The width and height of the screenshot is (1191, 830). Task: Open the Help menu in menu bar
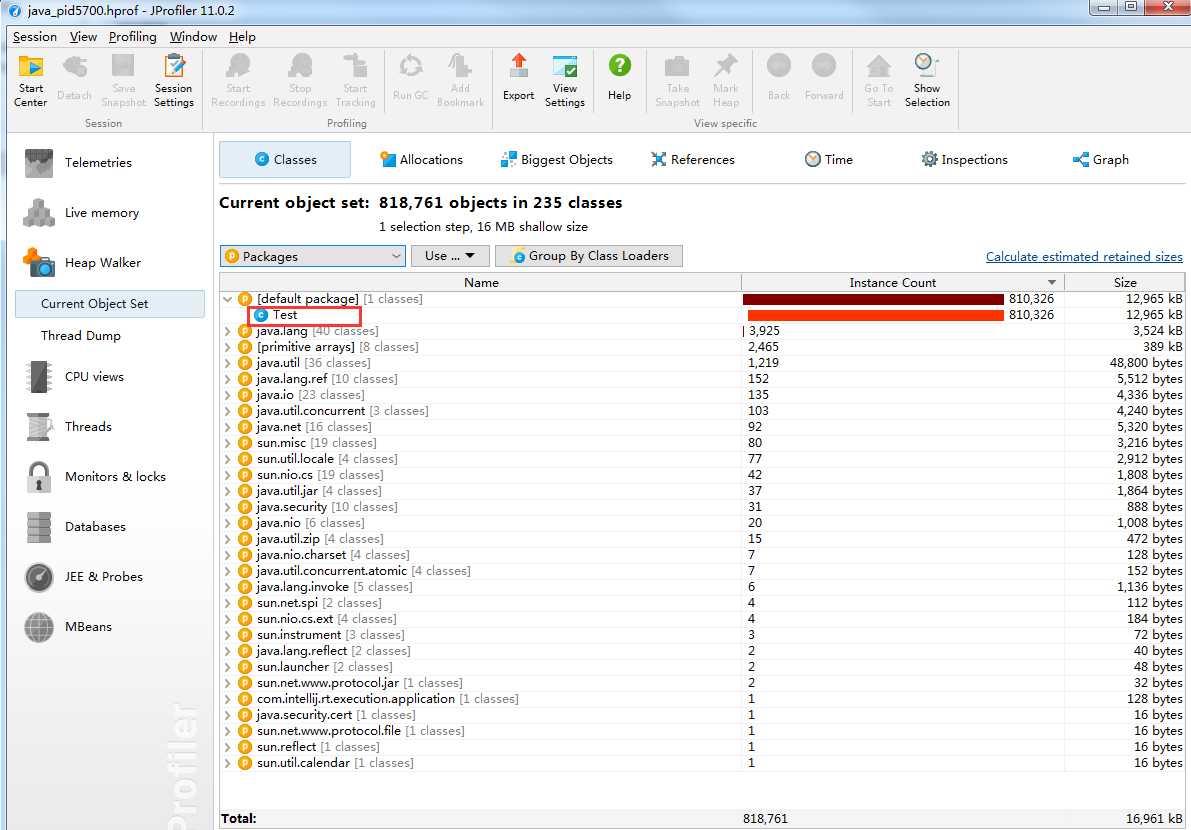tap(242, 36)
